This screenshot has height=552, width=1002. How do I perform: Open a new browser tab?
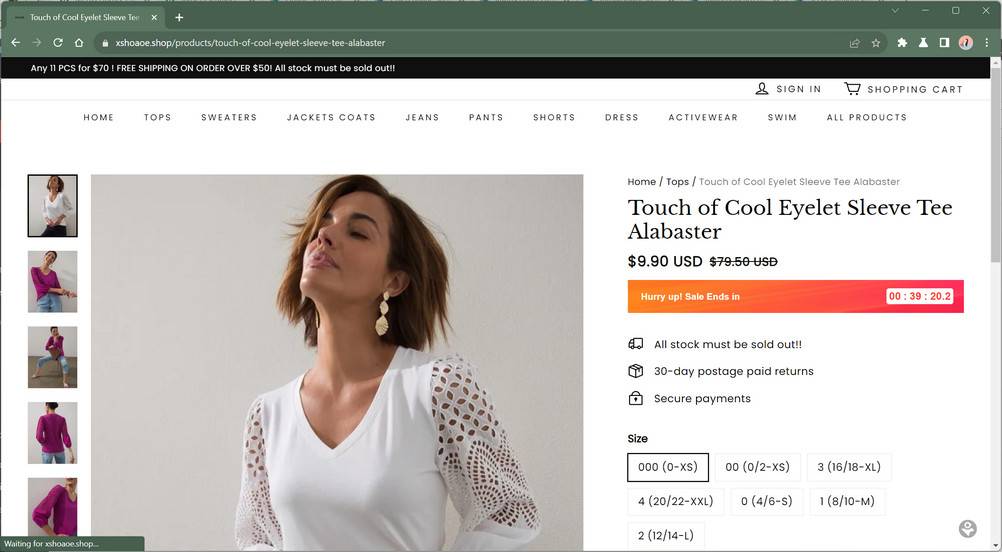pos(179,17)
